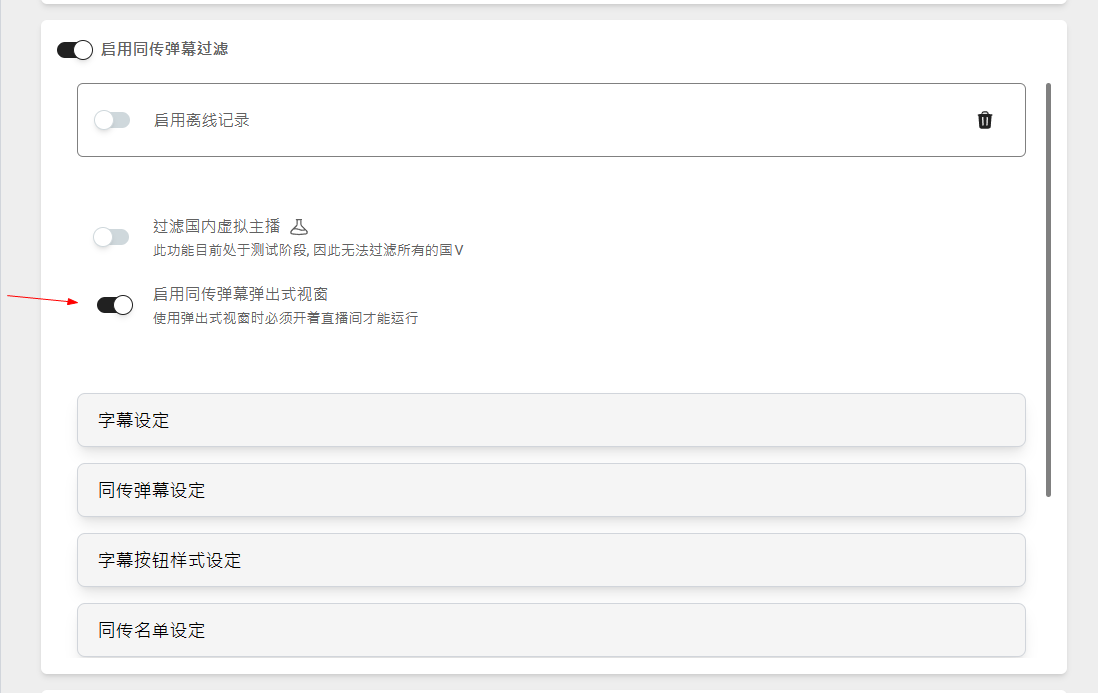
Task: Click the beta-stage notice under 过滤国内虚拟主播
Action: (308, 250)
